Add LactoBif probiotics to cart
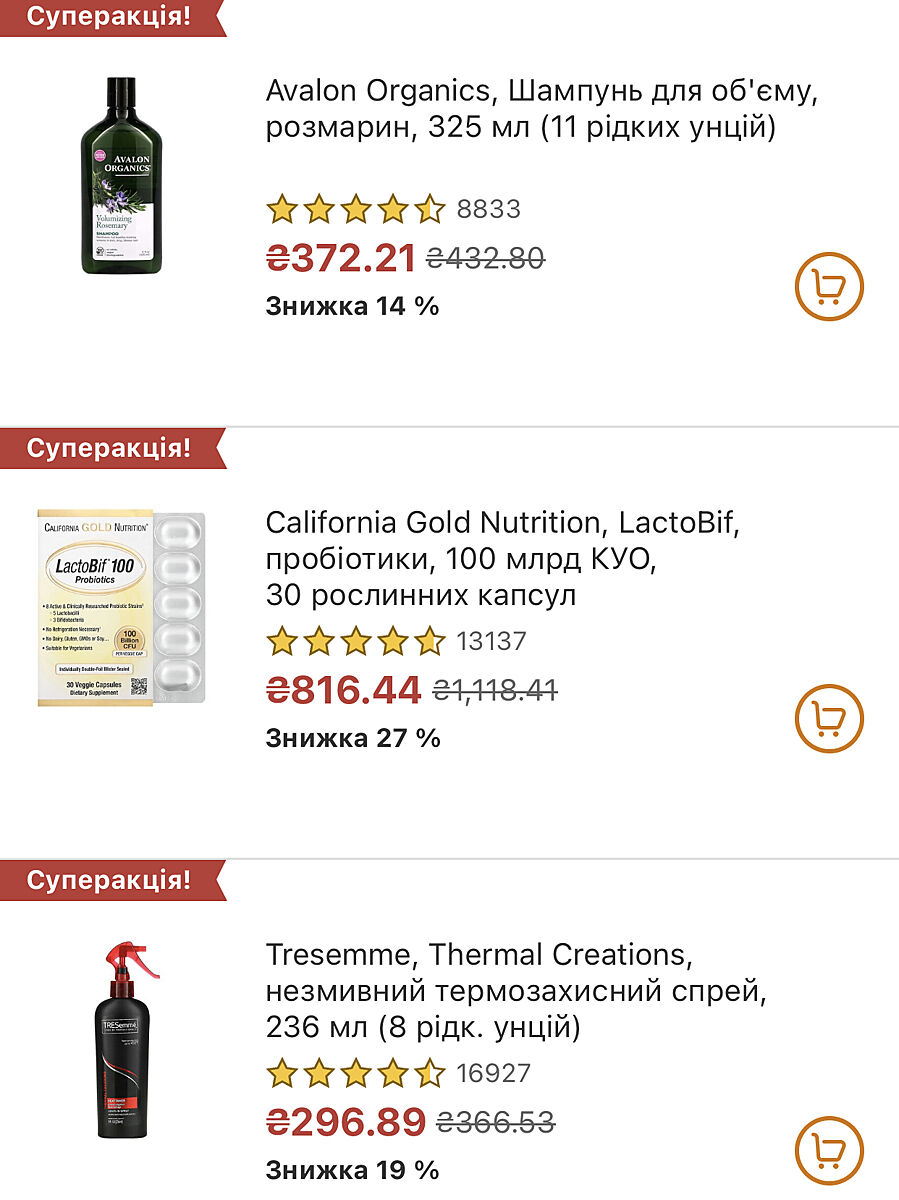This screenshot has width=899, height=1200. point(829,720)
